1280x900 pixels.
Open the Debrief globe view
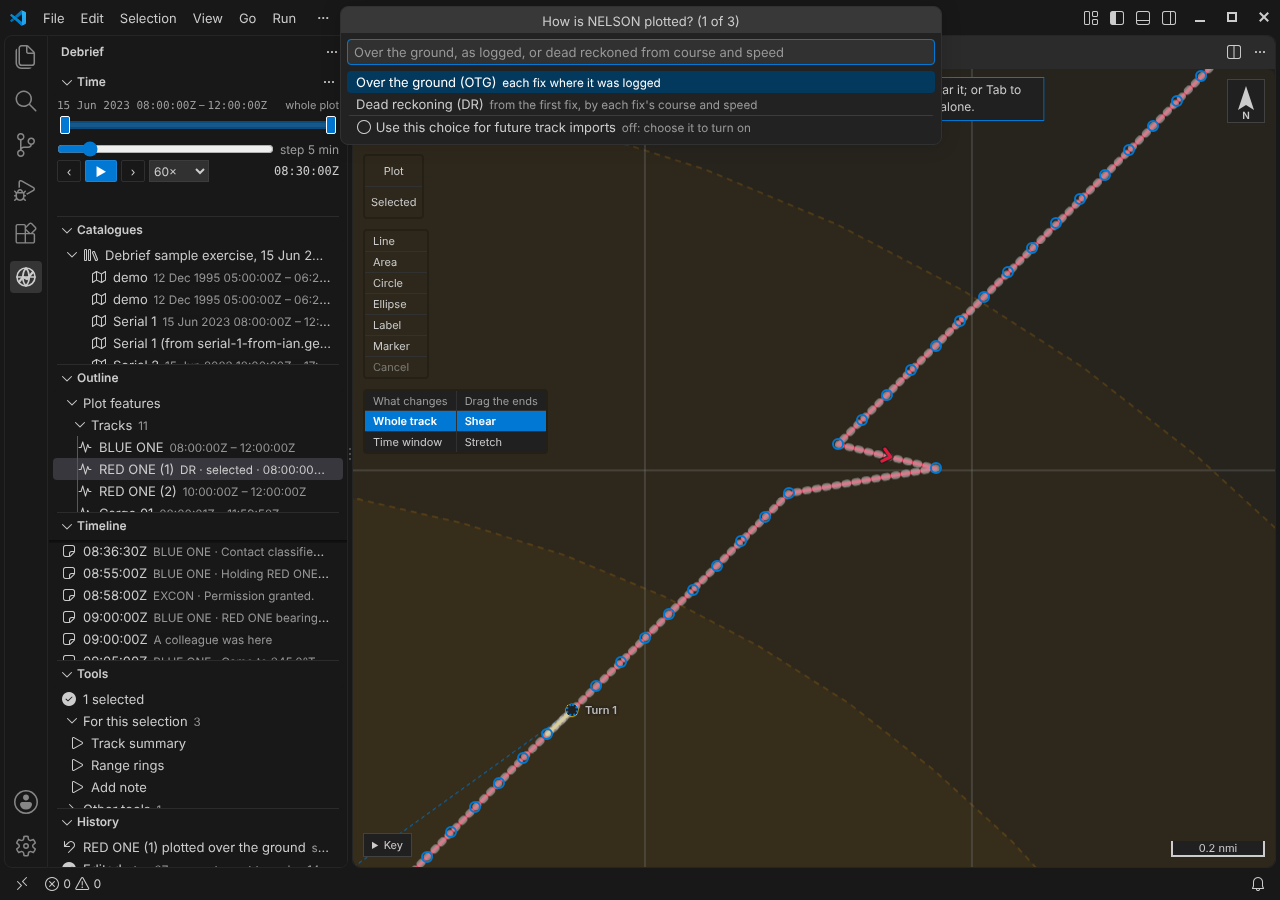[26, 277]
